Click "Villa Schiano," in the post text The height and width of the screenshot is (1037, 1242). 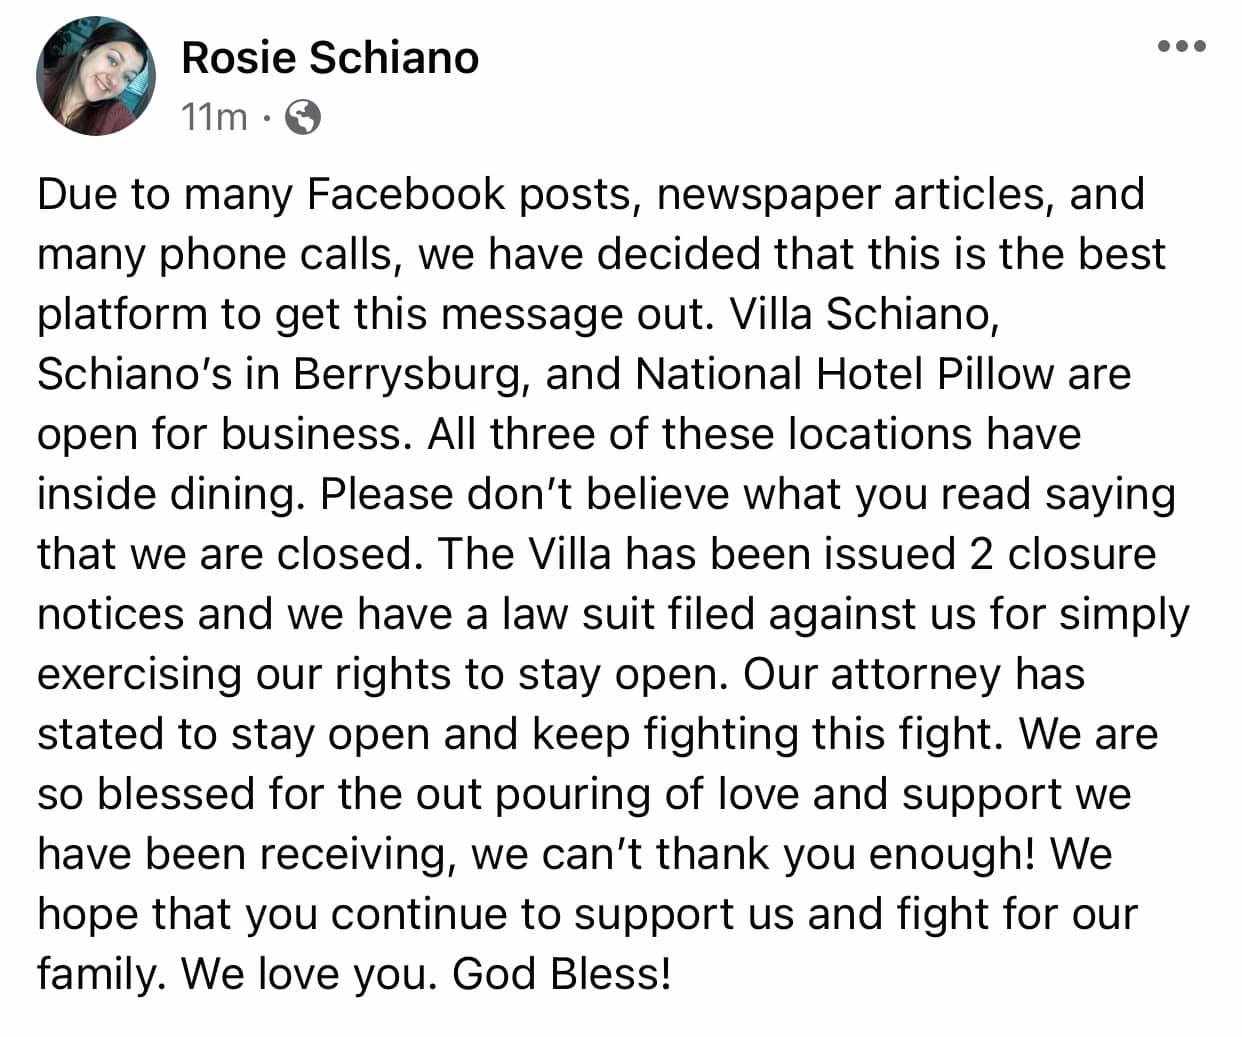click(x=865, y=314)
